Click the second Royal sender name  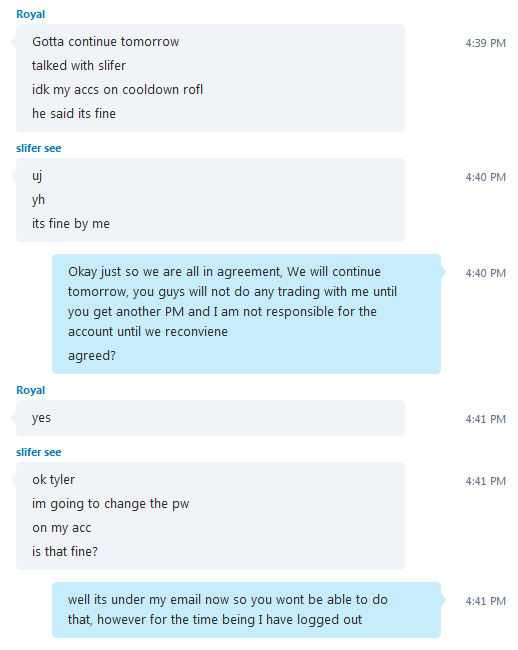click(x=30, y=390)
